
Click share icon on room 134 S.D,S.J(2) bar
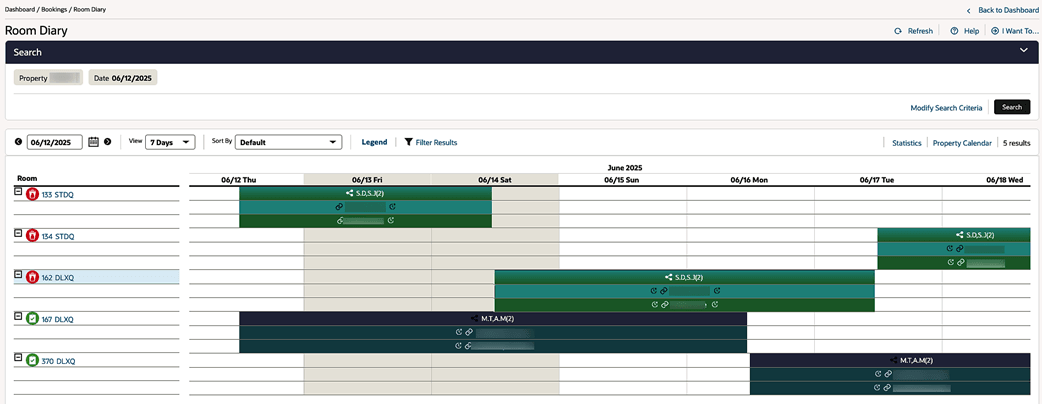coord(960,235)
